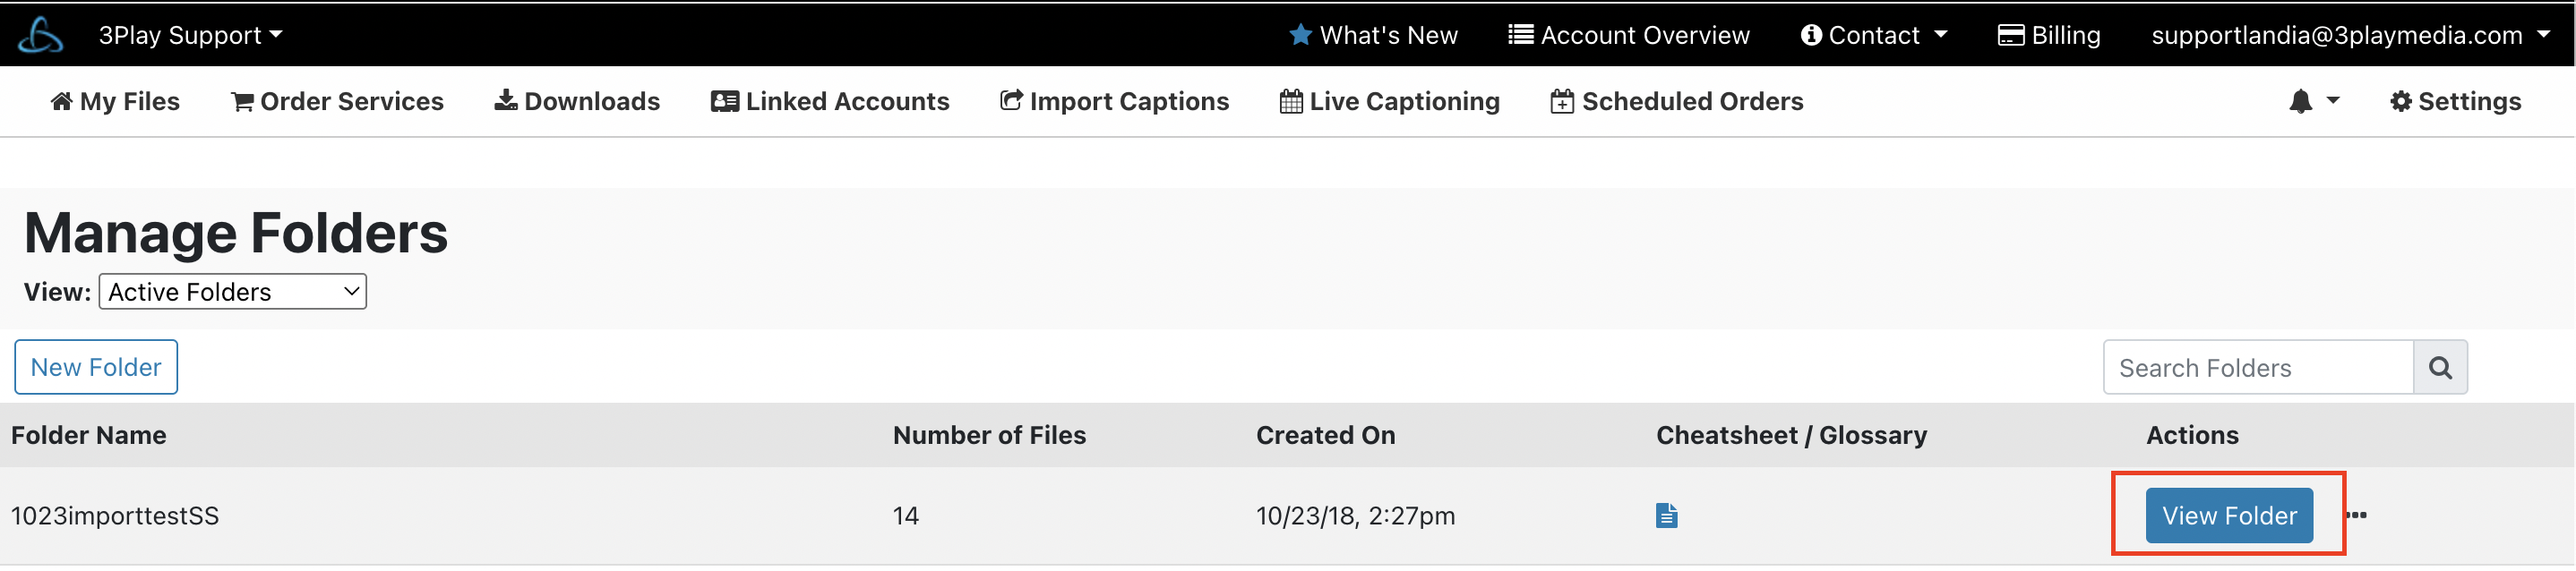Click the View Folder button
The image size is (2576, 571).
[2229, 516]
